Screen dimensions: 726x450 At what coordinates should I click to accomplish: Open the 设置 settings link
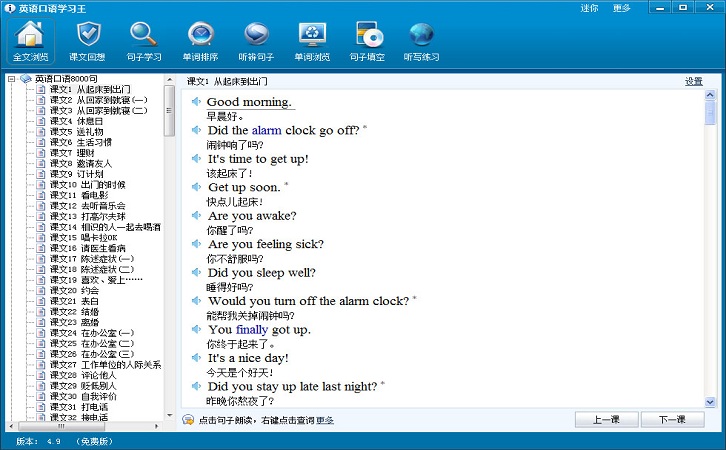pyautogui.click(x=694, y=81)
